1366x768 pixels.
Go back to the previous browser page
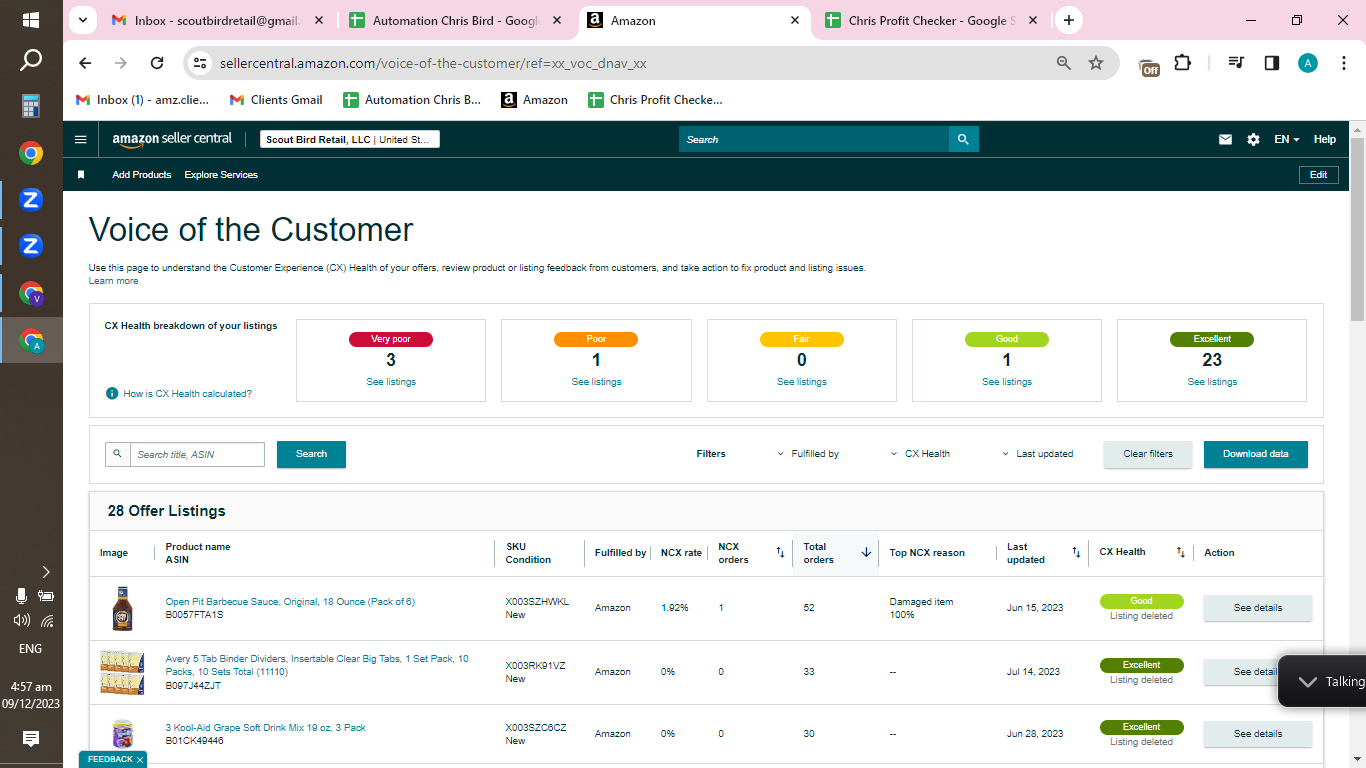click(x=85, y=63)
